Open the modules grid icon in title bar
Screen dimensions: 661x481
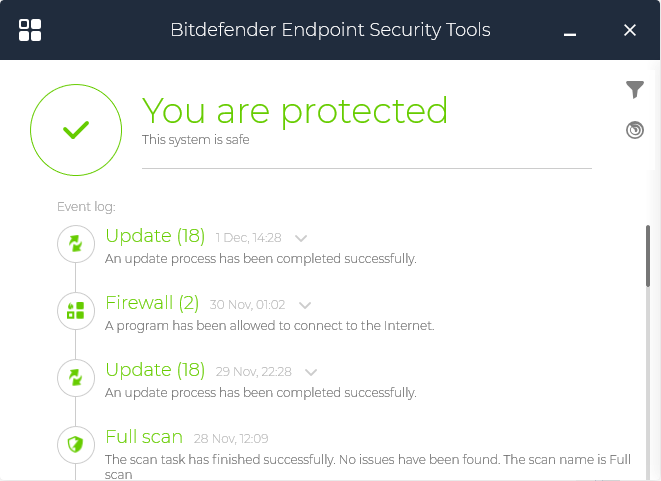click(30, 30)
